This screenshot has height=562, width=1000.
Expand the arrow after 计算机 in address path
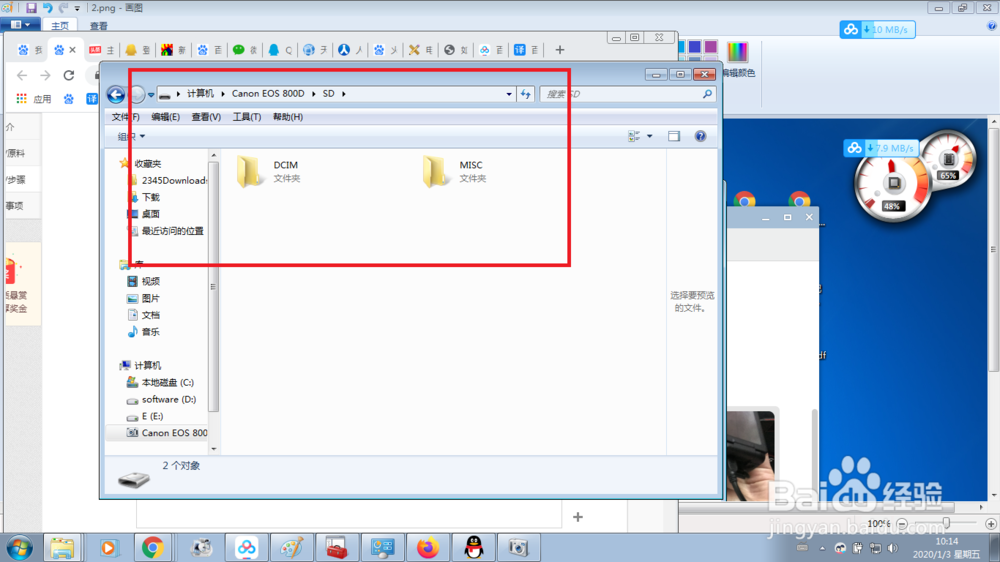pos(223,94)
